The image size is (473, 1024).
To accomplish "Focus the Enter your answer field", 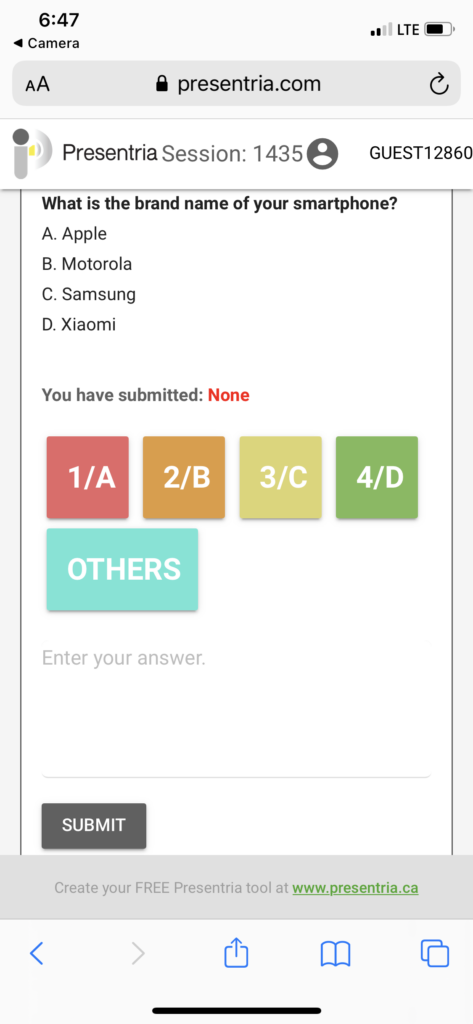I will [236, 709].
